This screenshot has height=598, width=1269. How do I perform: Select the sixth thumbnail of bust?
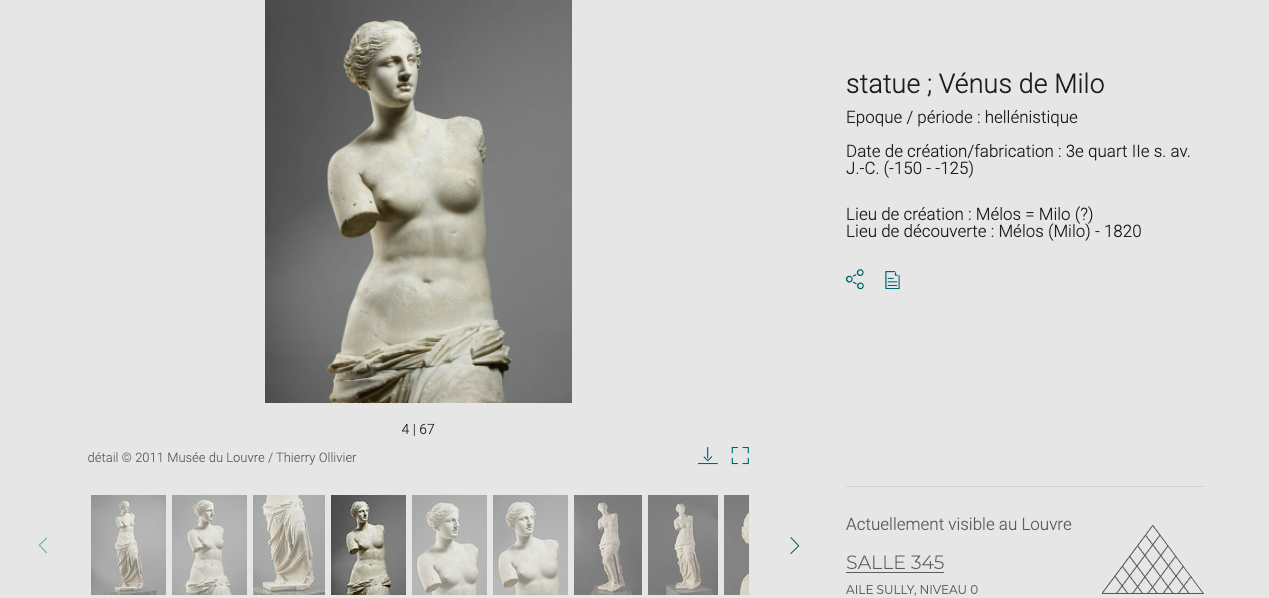tap(530, 545)
